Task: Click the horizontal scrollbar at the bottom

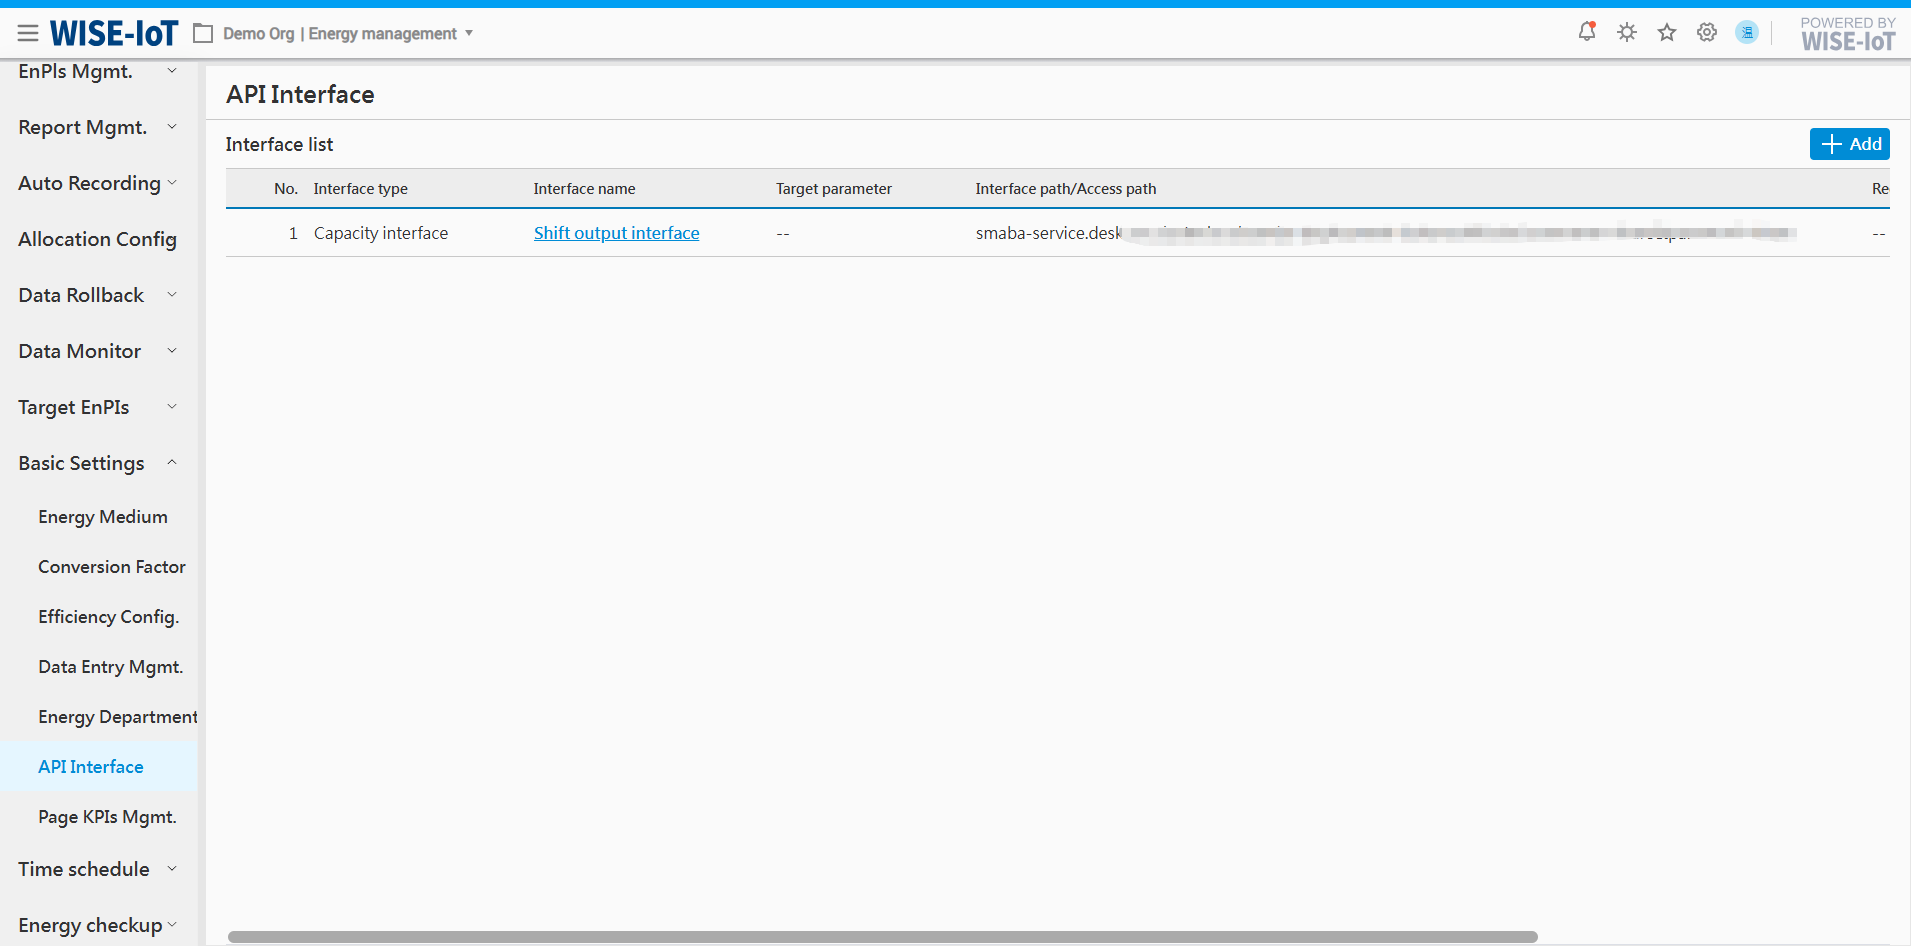Action: (x=882, y=937)
